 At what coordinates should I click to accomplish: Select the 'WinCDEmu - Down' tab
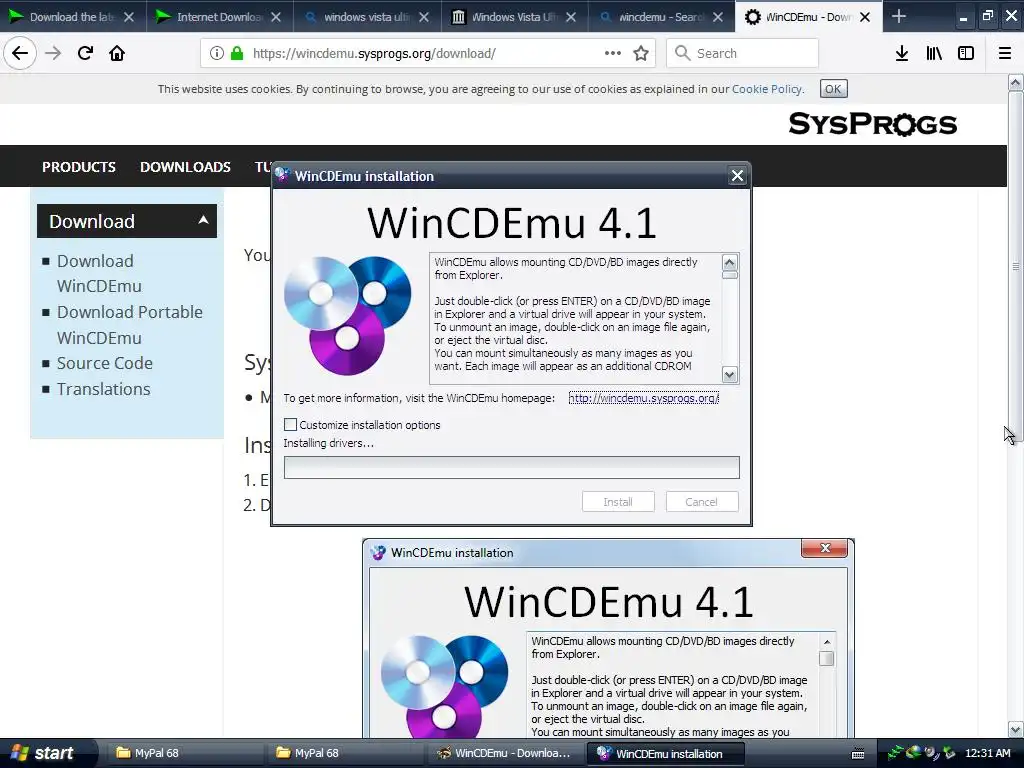808,16
